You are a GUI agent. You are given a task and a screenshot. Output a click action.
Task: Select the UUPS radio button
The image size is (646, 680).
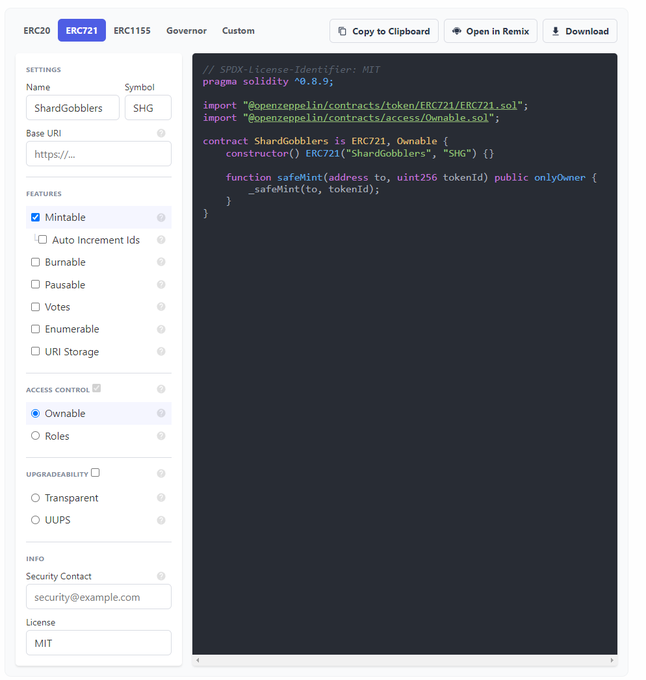coord(36,520)
